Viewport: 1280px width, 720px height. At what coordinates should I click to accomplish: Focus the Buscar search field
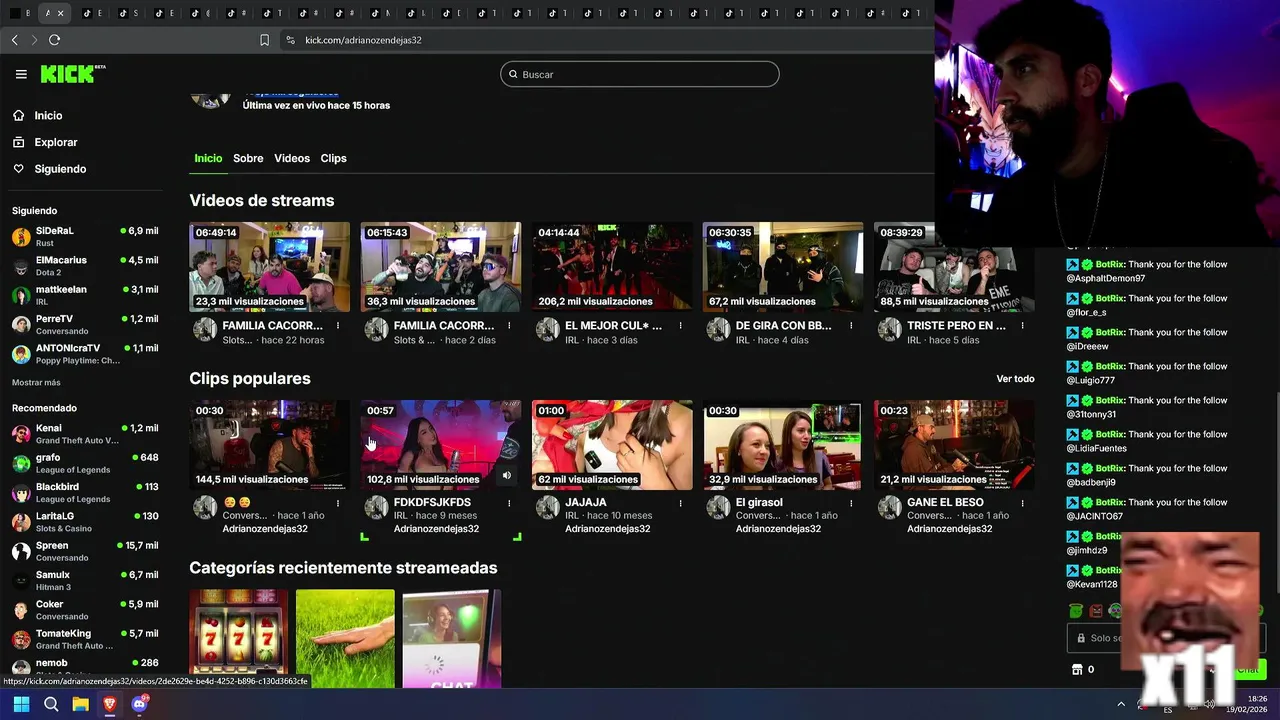coord(640,74)
